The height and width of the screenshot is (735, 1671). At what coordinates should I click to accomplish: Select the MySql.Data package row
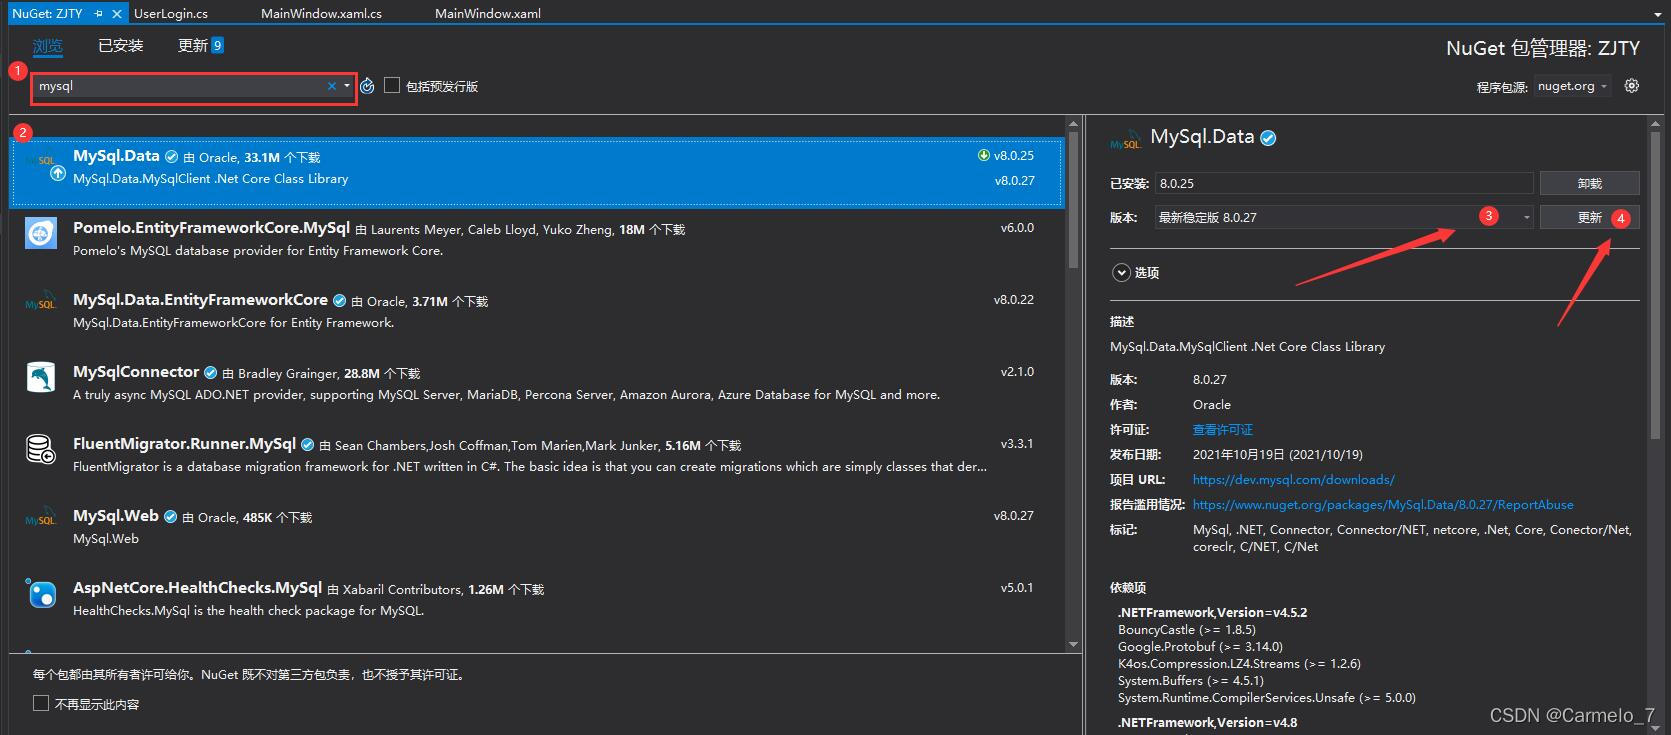[x=537, y=172]
